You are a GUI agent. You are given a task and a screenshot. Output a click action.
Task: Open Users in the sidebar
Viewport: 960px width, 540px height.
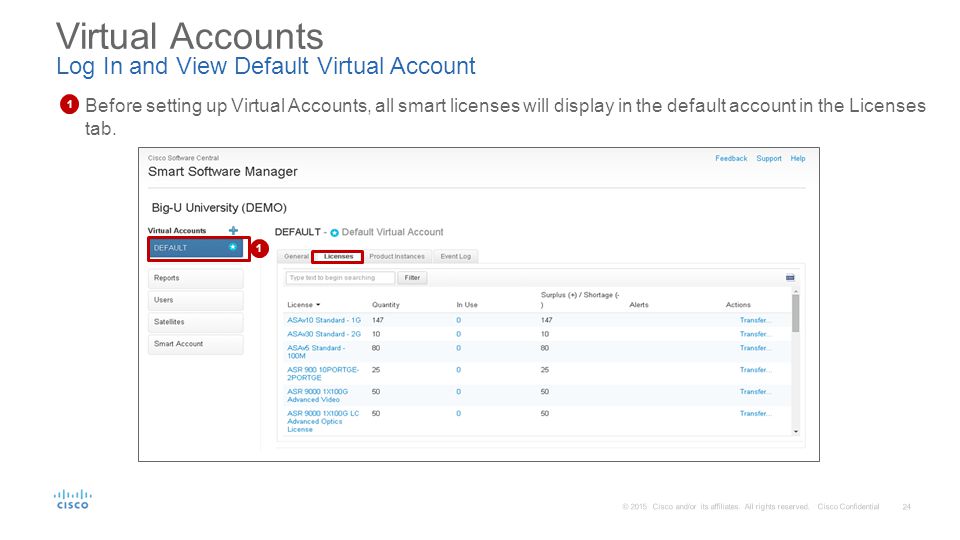[x=195, y=300]
